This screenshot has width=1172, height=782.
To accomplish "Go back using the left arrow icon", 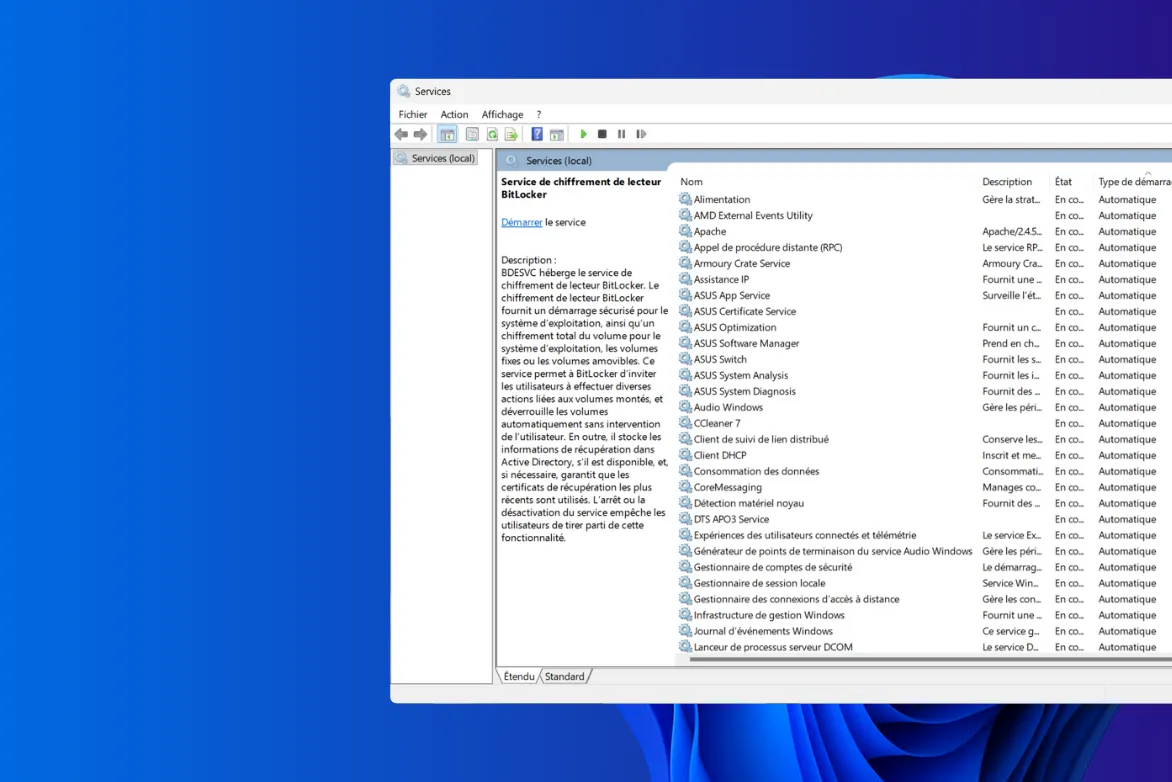I will [402, 133].
